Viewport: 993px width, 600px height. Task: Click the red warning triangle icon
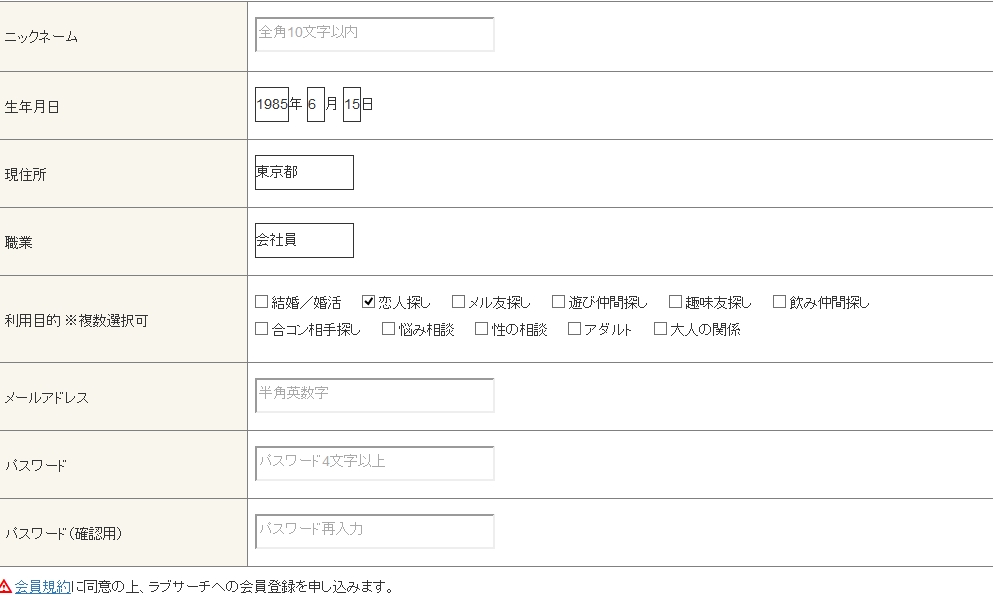pyautogui.click(x=6, y=587)
